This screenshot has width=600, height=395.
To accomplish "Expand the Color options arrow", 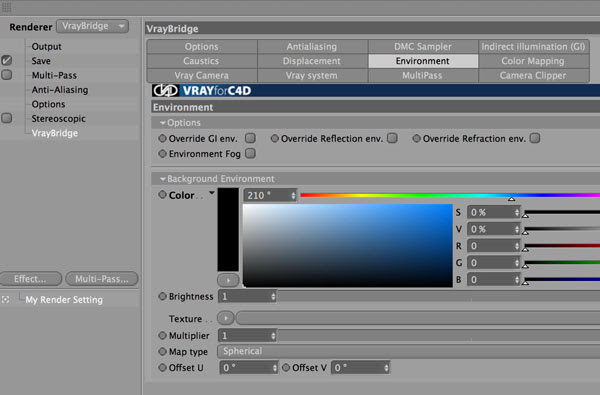I will pos(212,193).
